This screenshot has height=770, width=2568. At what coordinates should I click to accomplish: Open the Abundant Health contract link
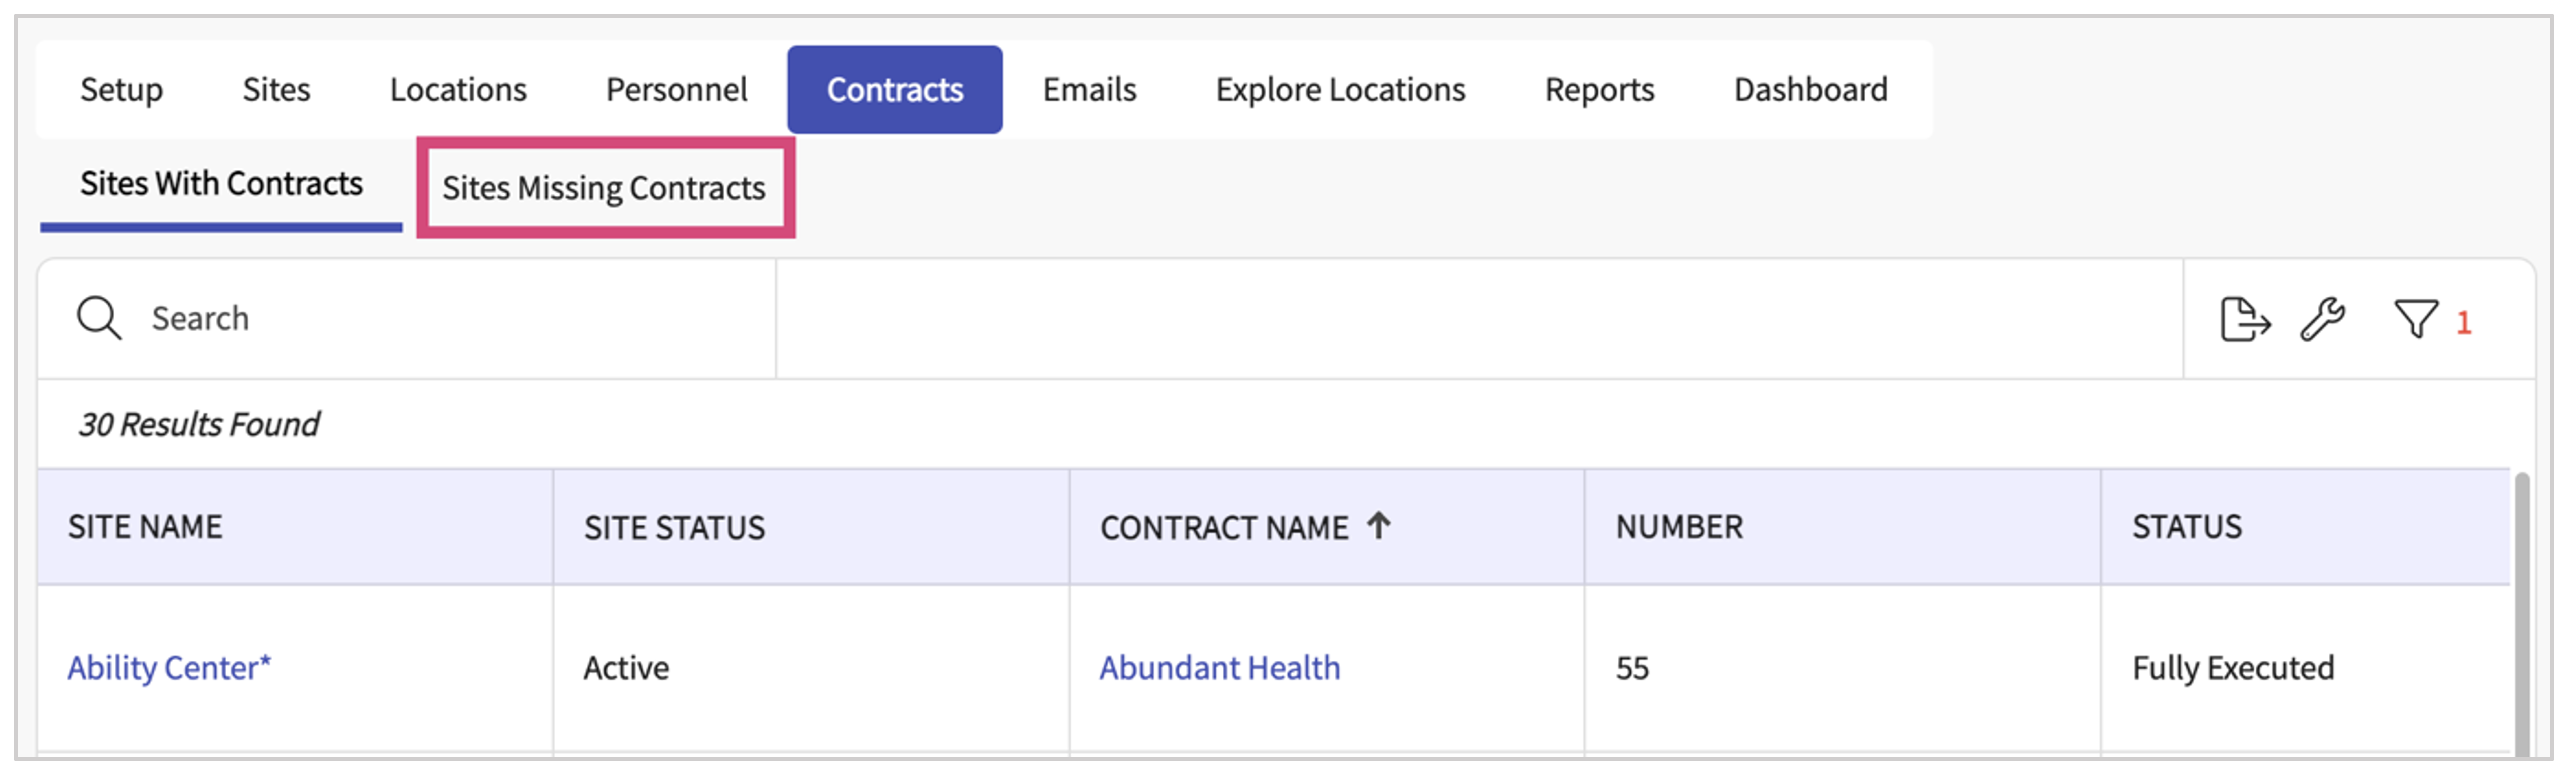(x=1219, y=667)
